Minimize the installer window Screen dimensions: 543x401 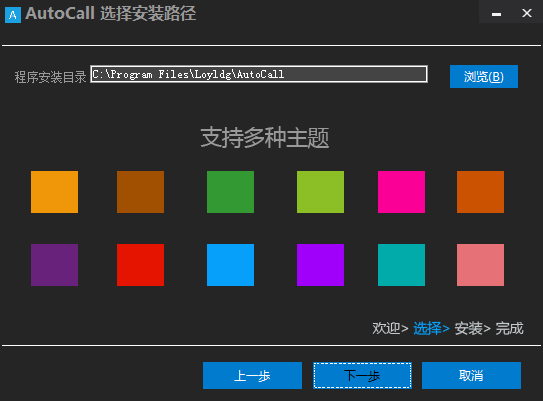click(x=497, y=14)
